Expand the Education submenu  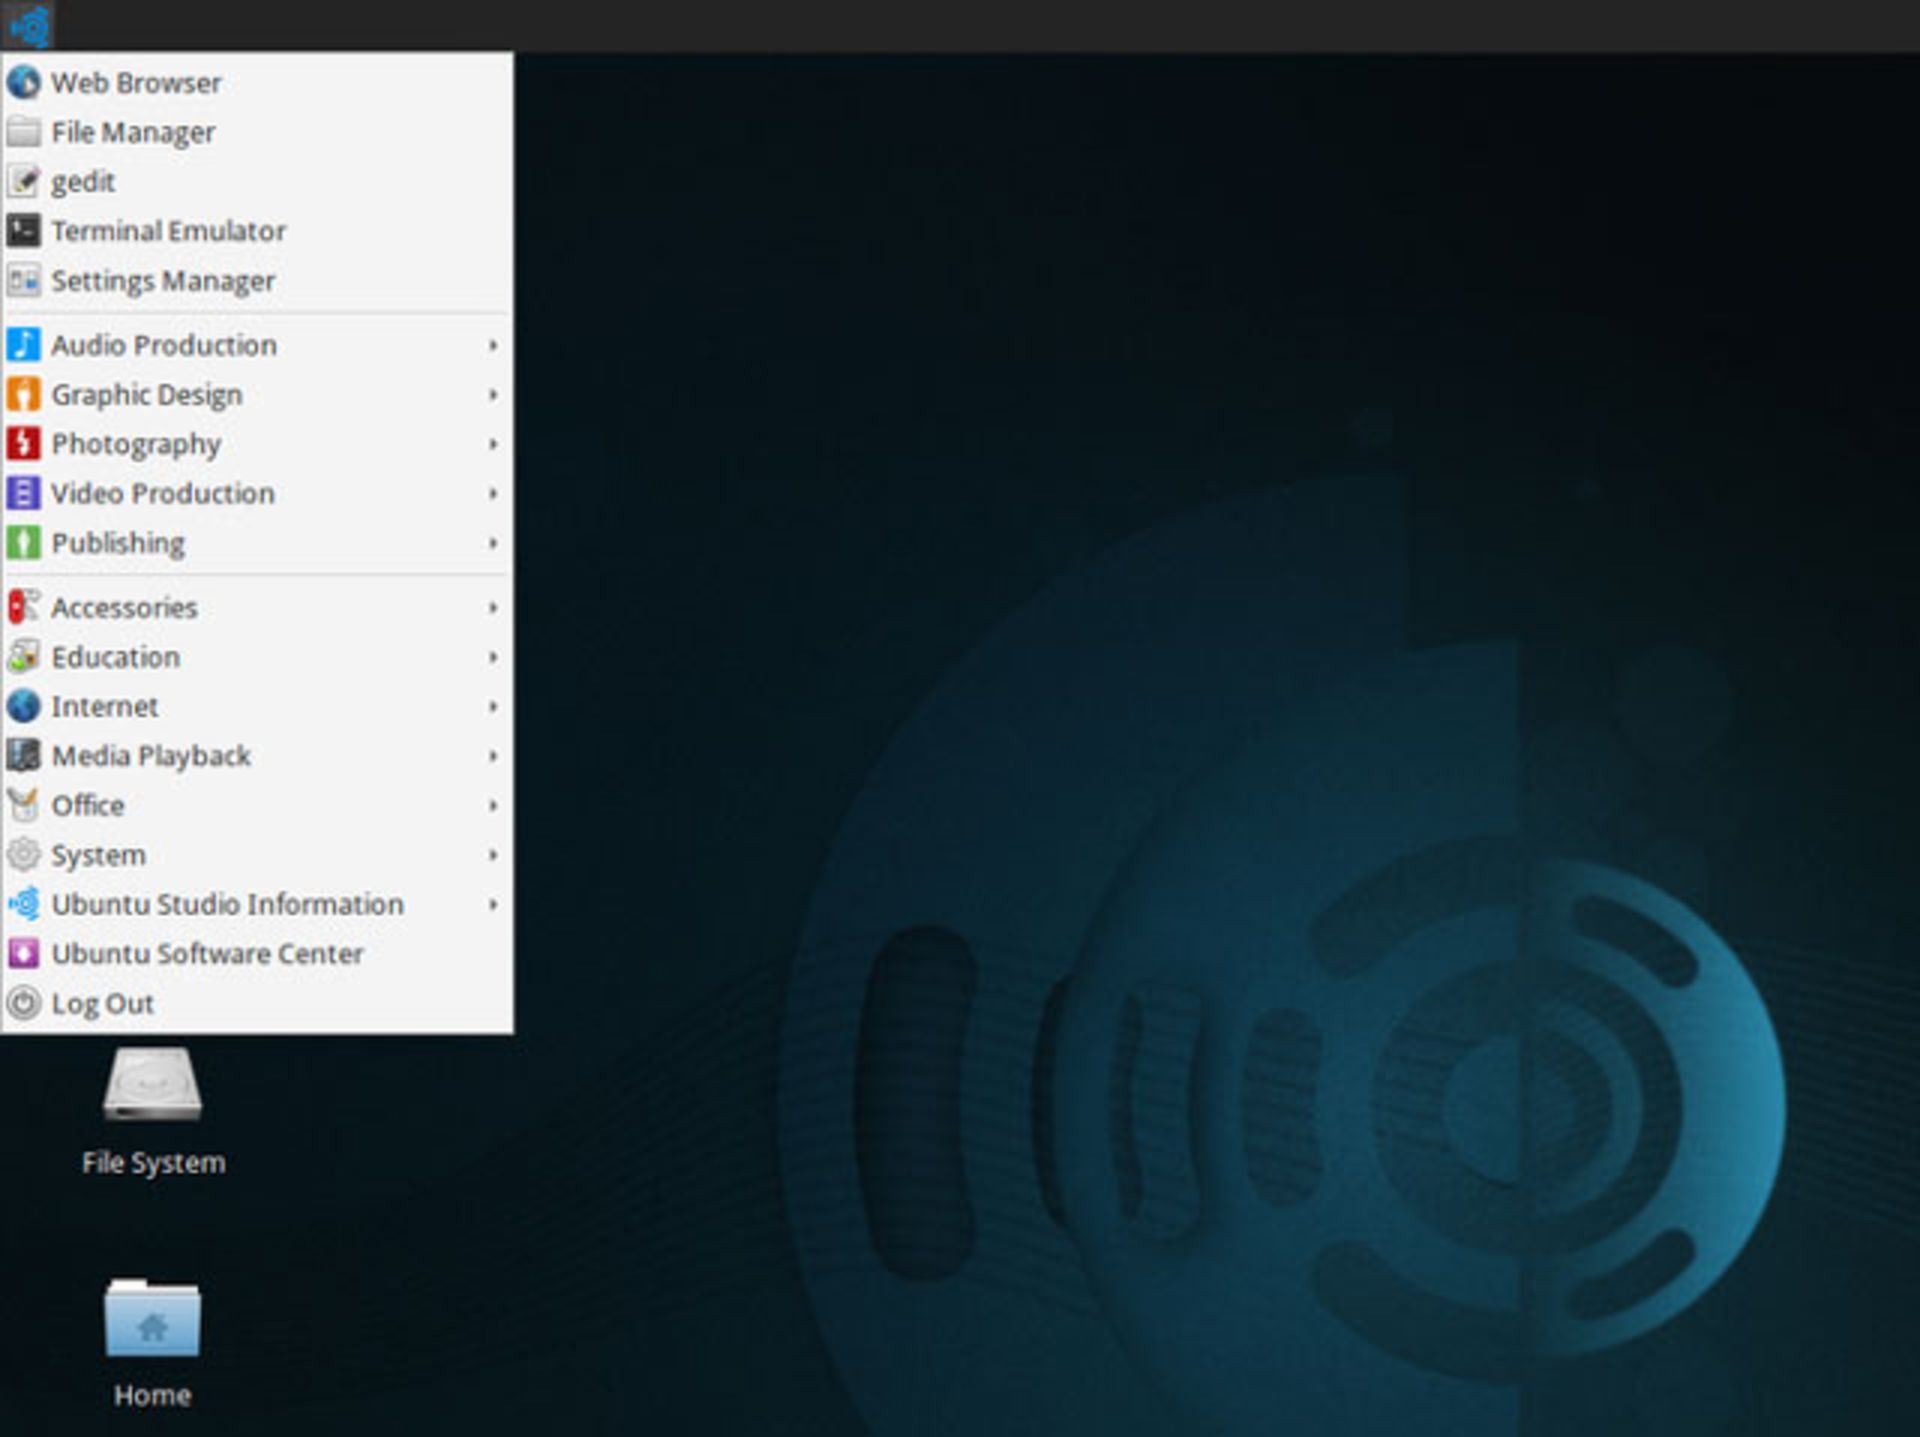pos(258,657)
